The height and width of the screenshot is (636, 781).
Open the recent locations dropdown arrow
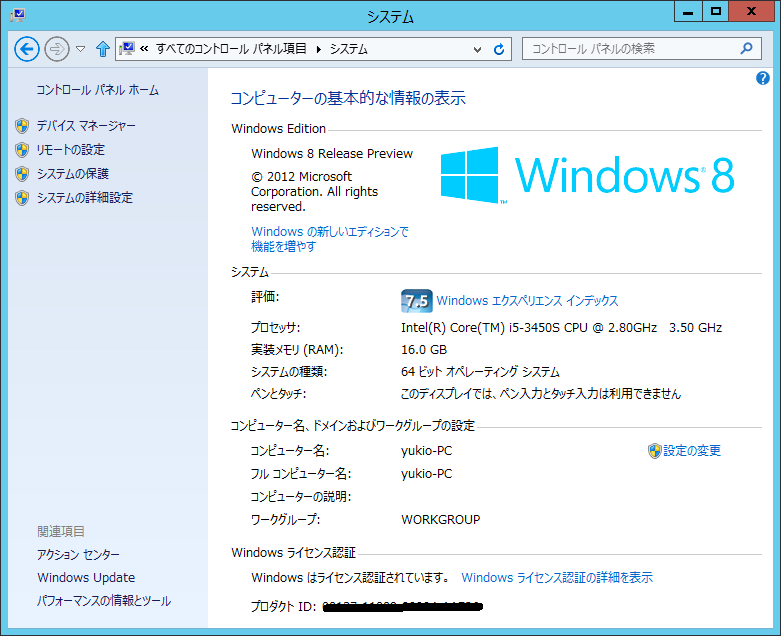(x=80, y=48)
